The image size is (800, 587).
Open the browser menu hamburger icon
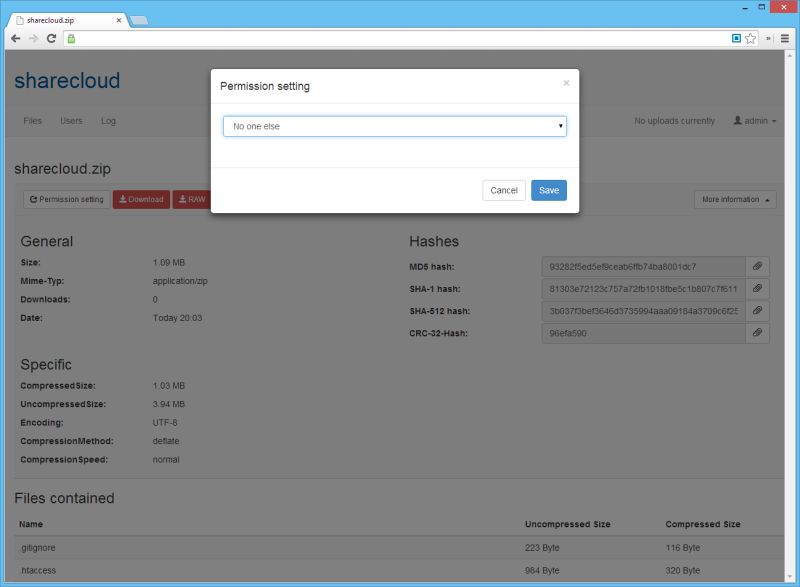[x=785, y=39]
